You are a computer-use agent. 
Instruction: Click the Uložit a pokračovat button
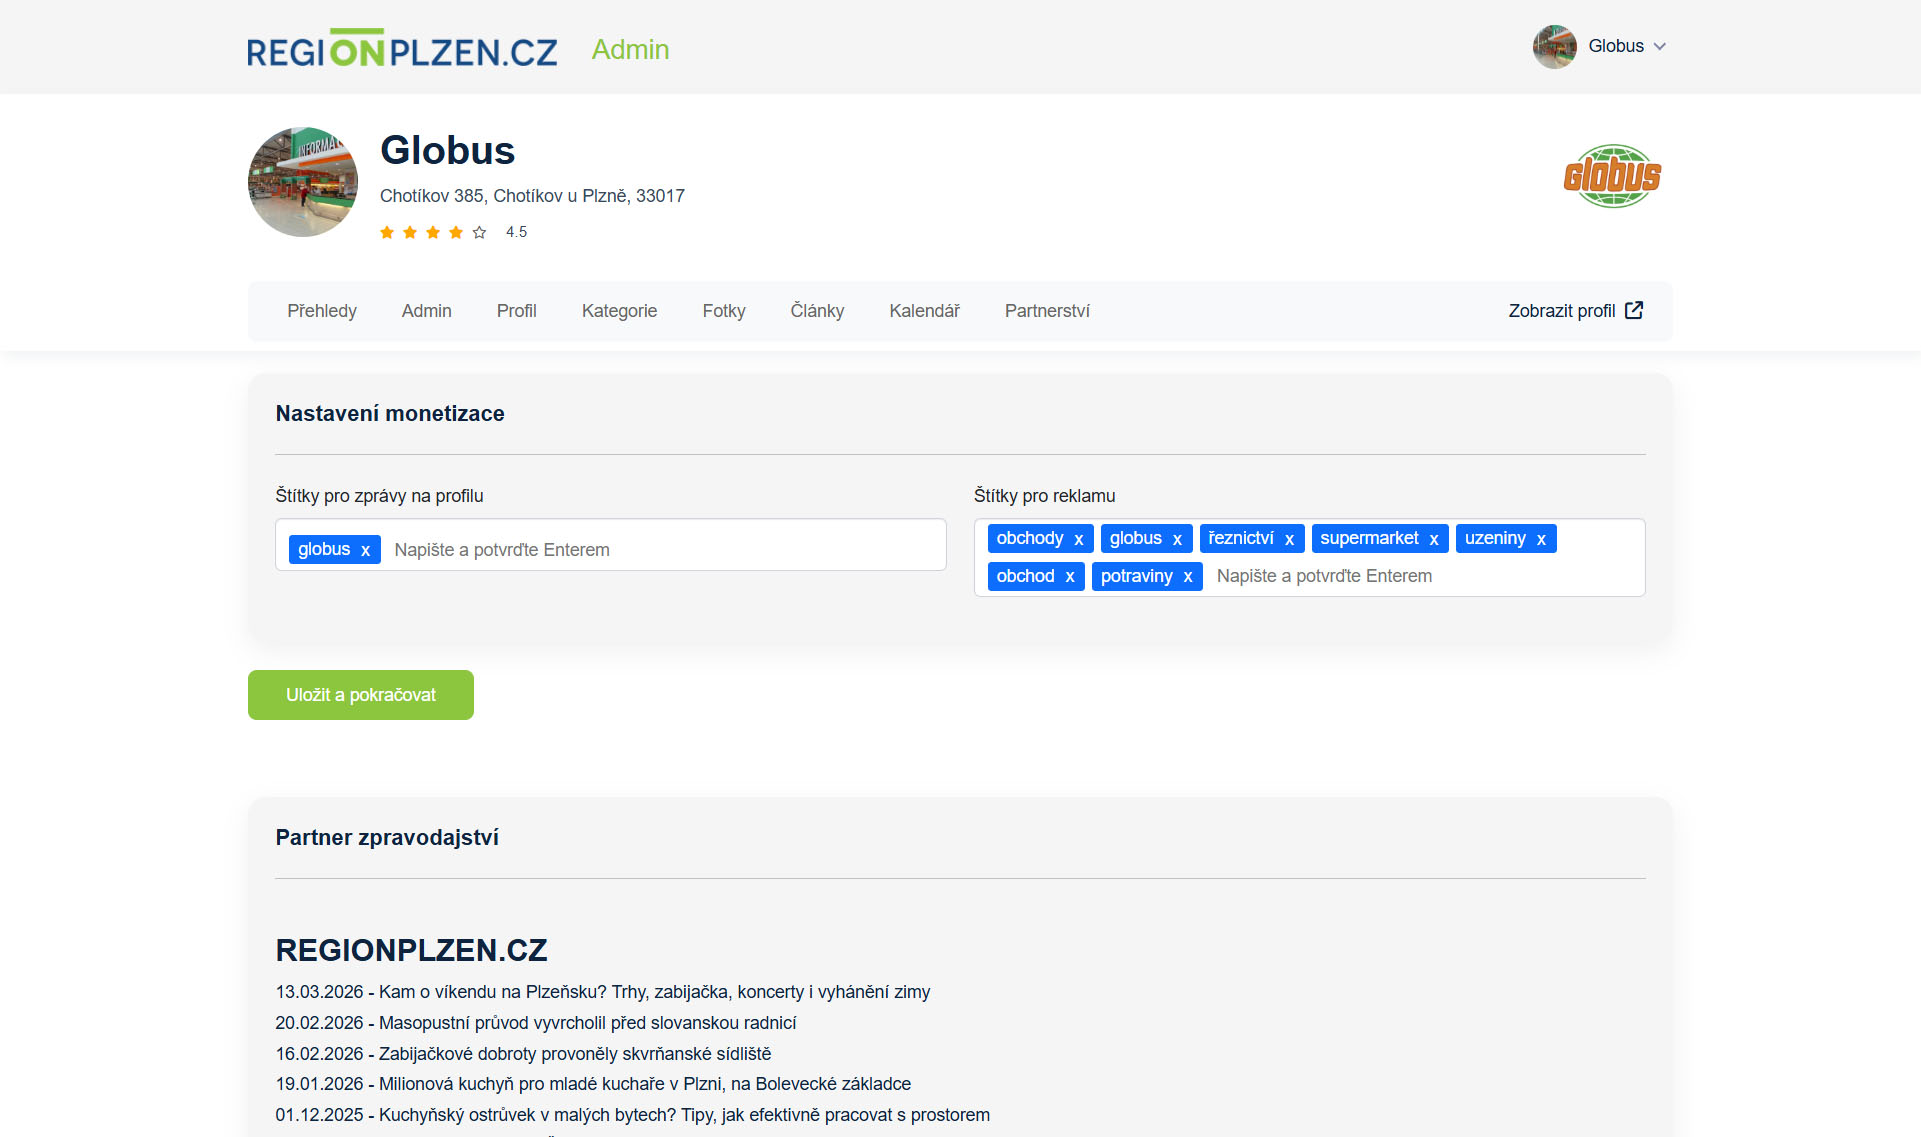(x=361, y=695)
